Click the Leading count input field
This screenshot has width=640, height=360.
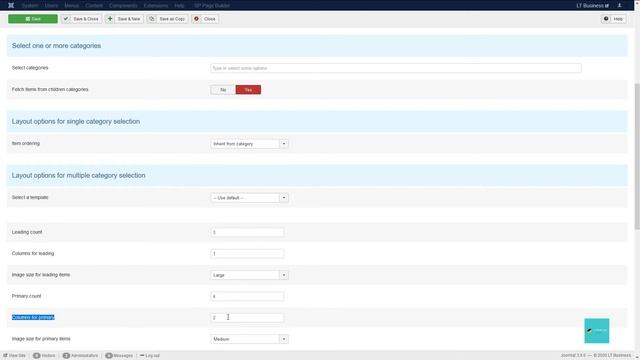coord(247,232)
